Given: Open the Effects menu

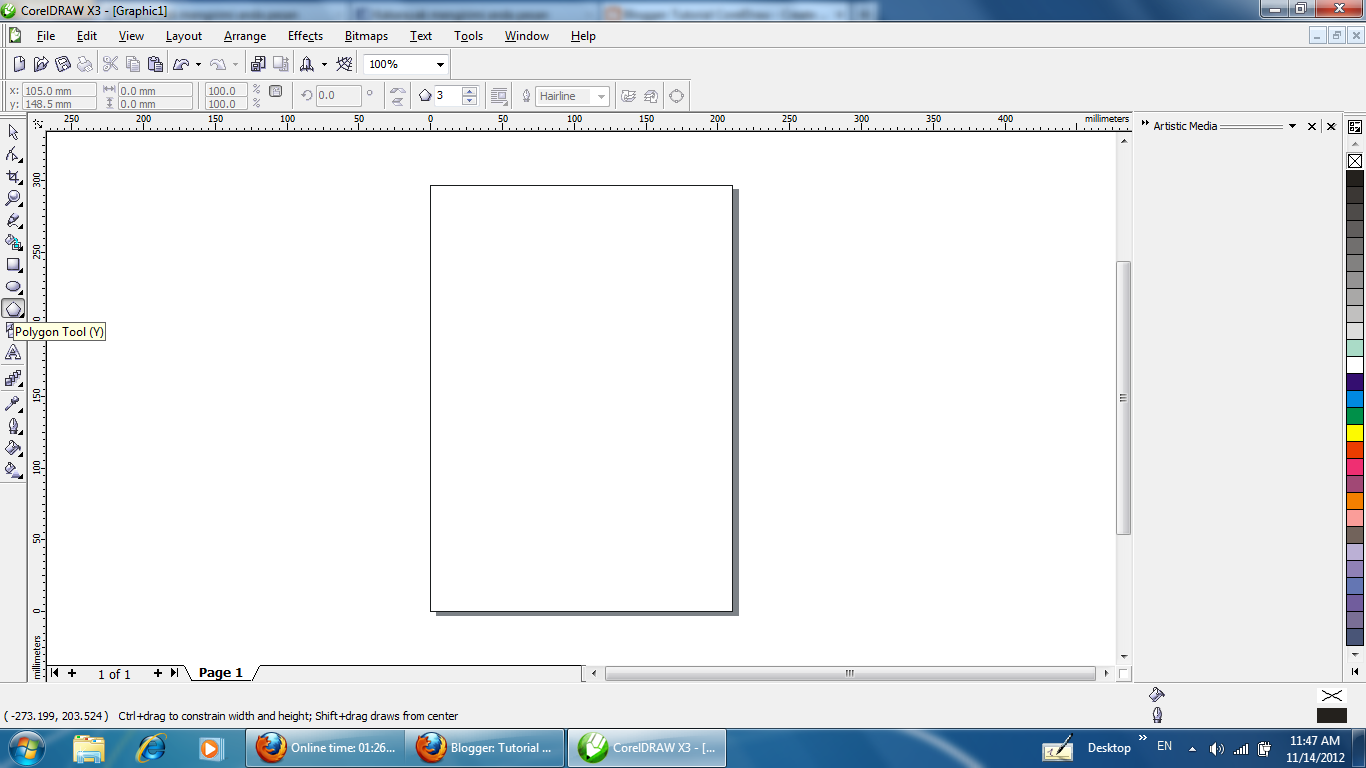Looking at the screenshot, I should pos(305,36).
